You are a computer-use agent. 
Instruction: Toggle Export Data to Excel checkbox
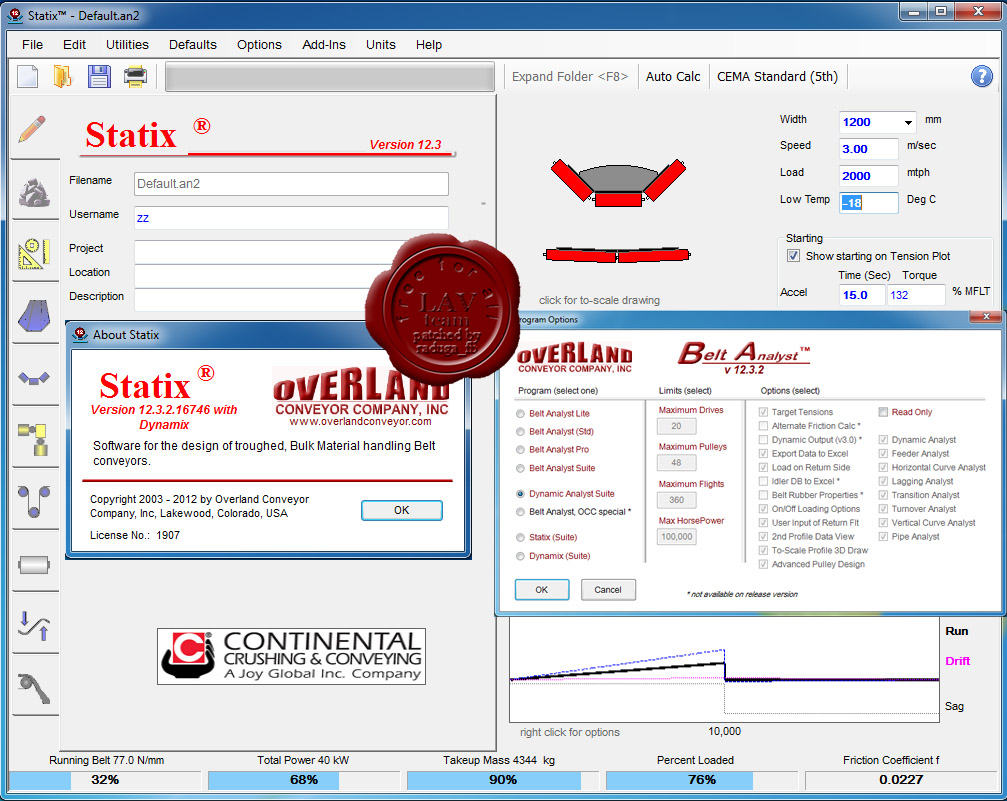click(763, 453)
